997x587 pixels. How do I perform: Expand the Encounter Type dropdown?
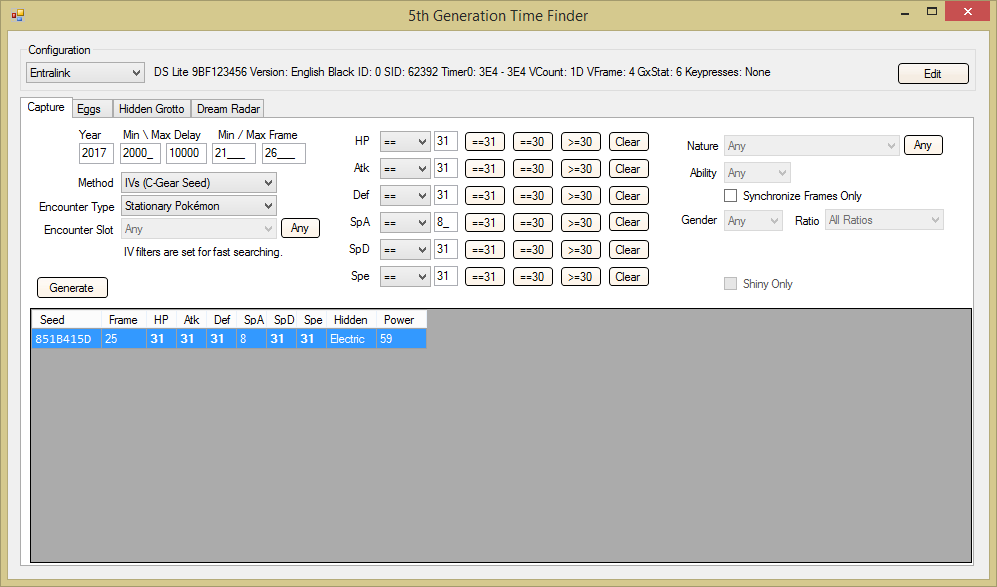(x=199, y=206)
